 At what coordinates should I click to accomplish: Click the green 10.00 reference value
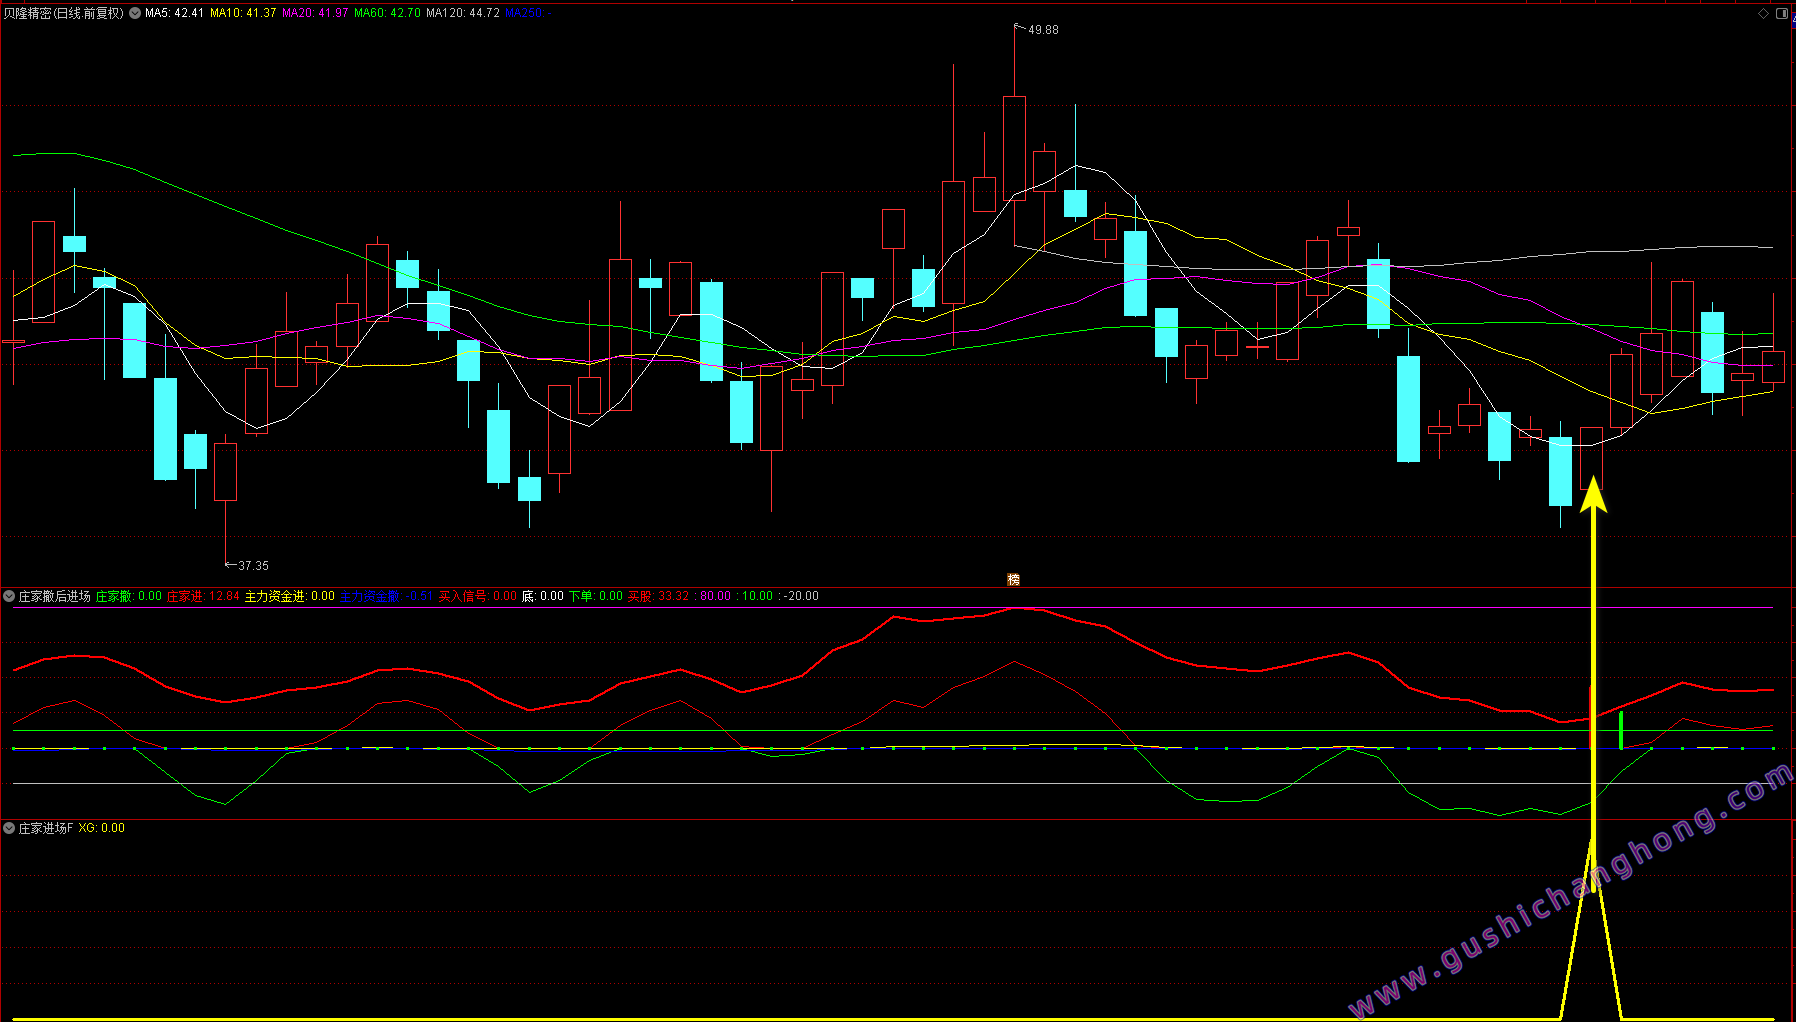757,596
